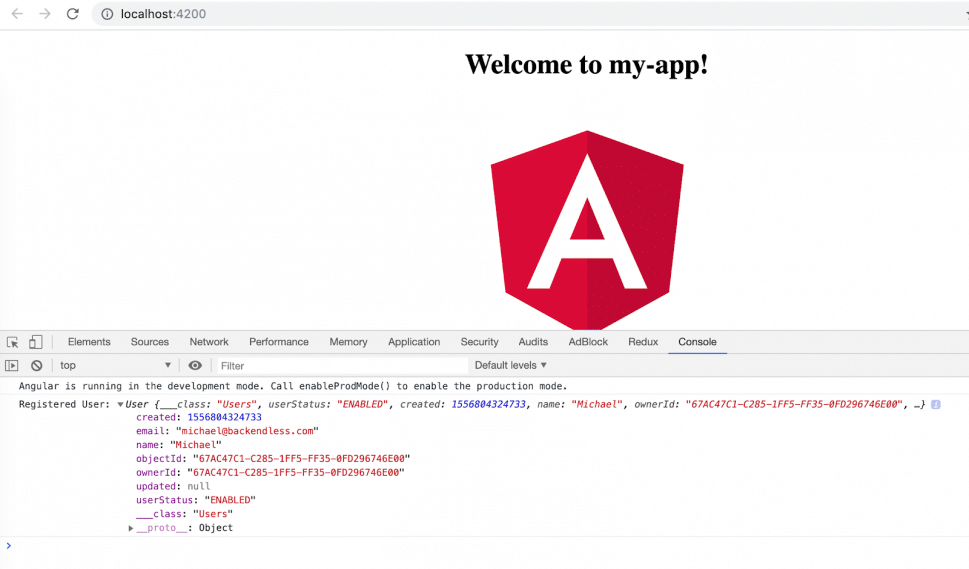Click the email michael@backendless.com value
This screenshot has width=969, height=569.
point(247,431)
